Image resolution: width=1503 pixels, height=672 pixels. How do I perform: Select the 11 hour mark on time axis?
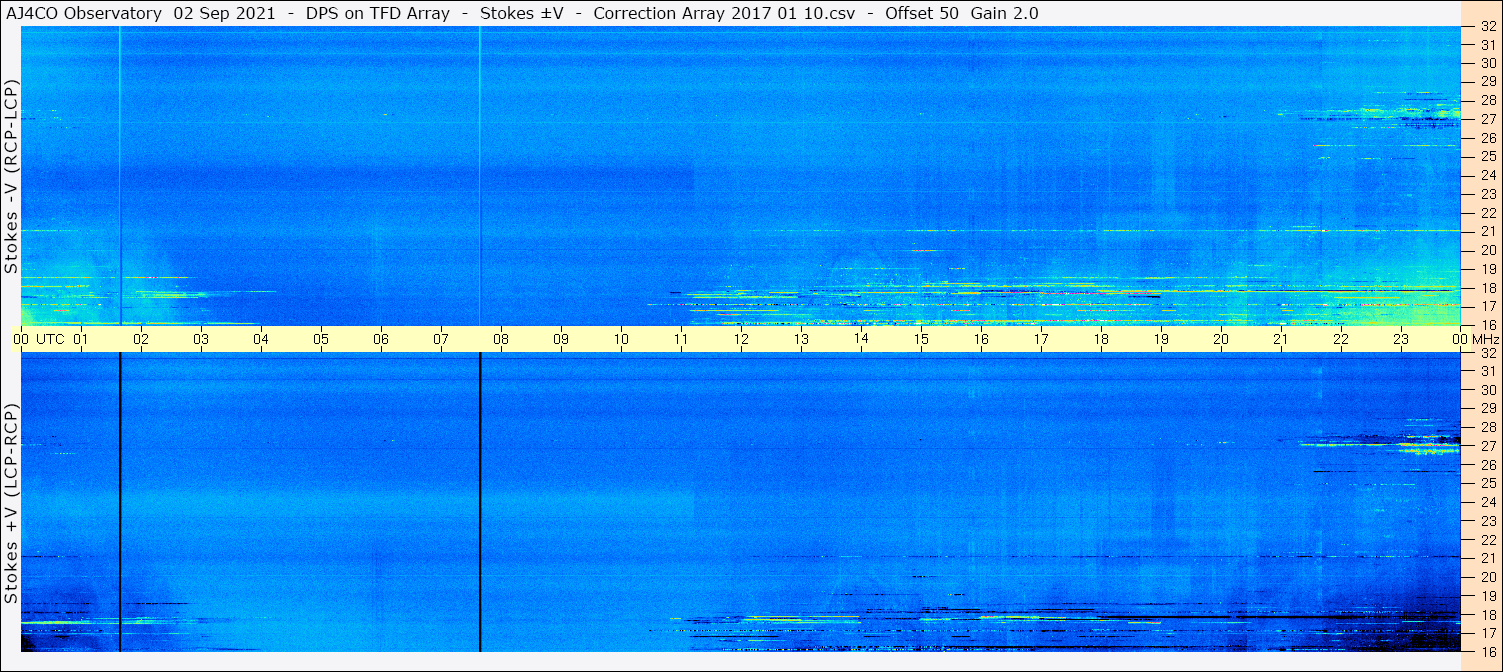coord(681,339)
